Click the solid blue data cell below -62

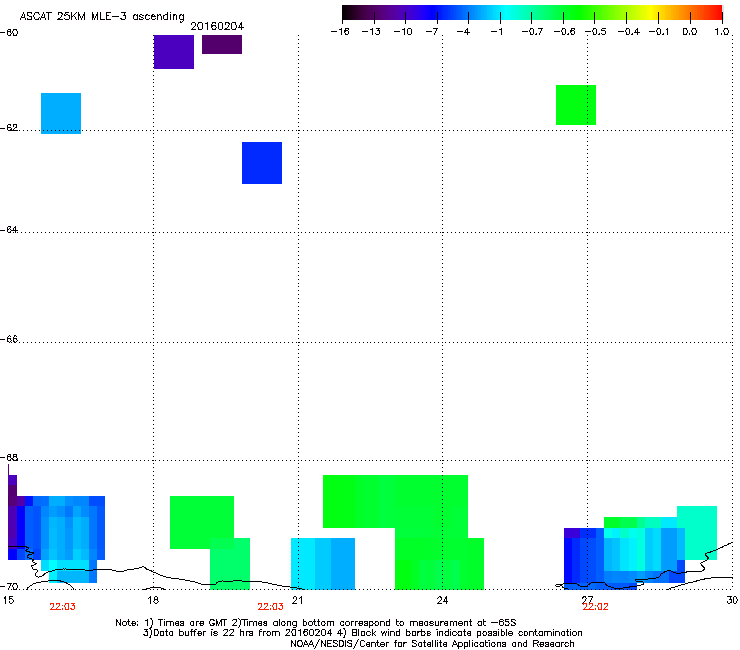262,163
